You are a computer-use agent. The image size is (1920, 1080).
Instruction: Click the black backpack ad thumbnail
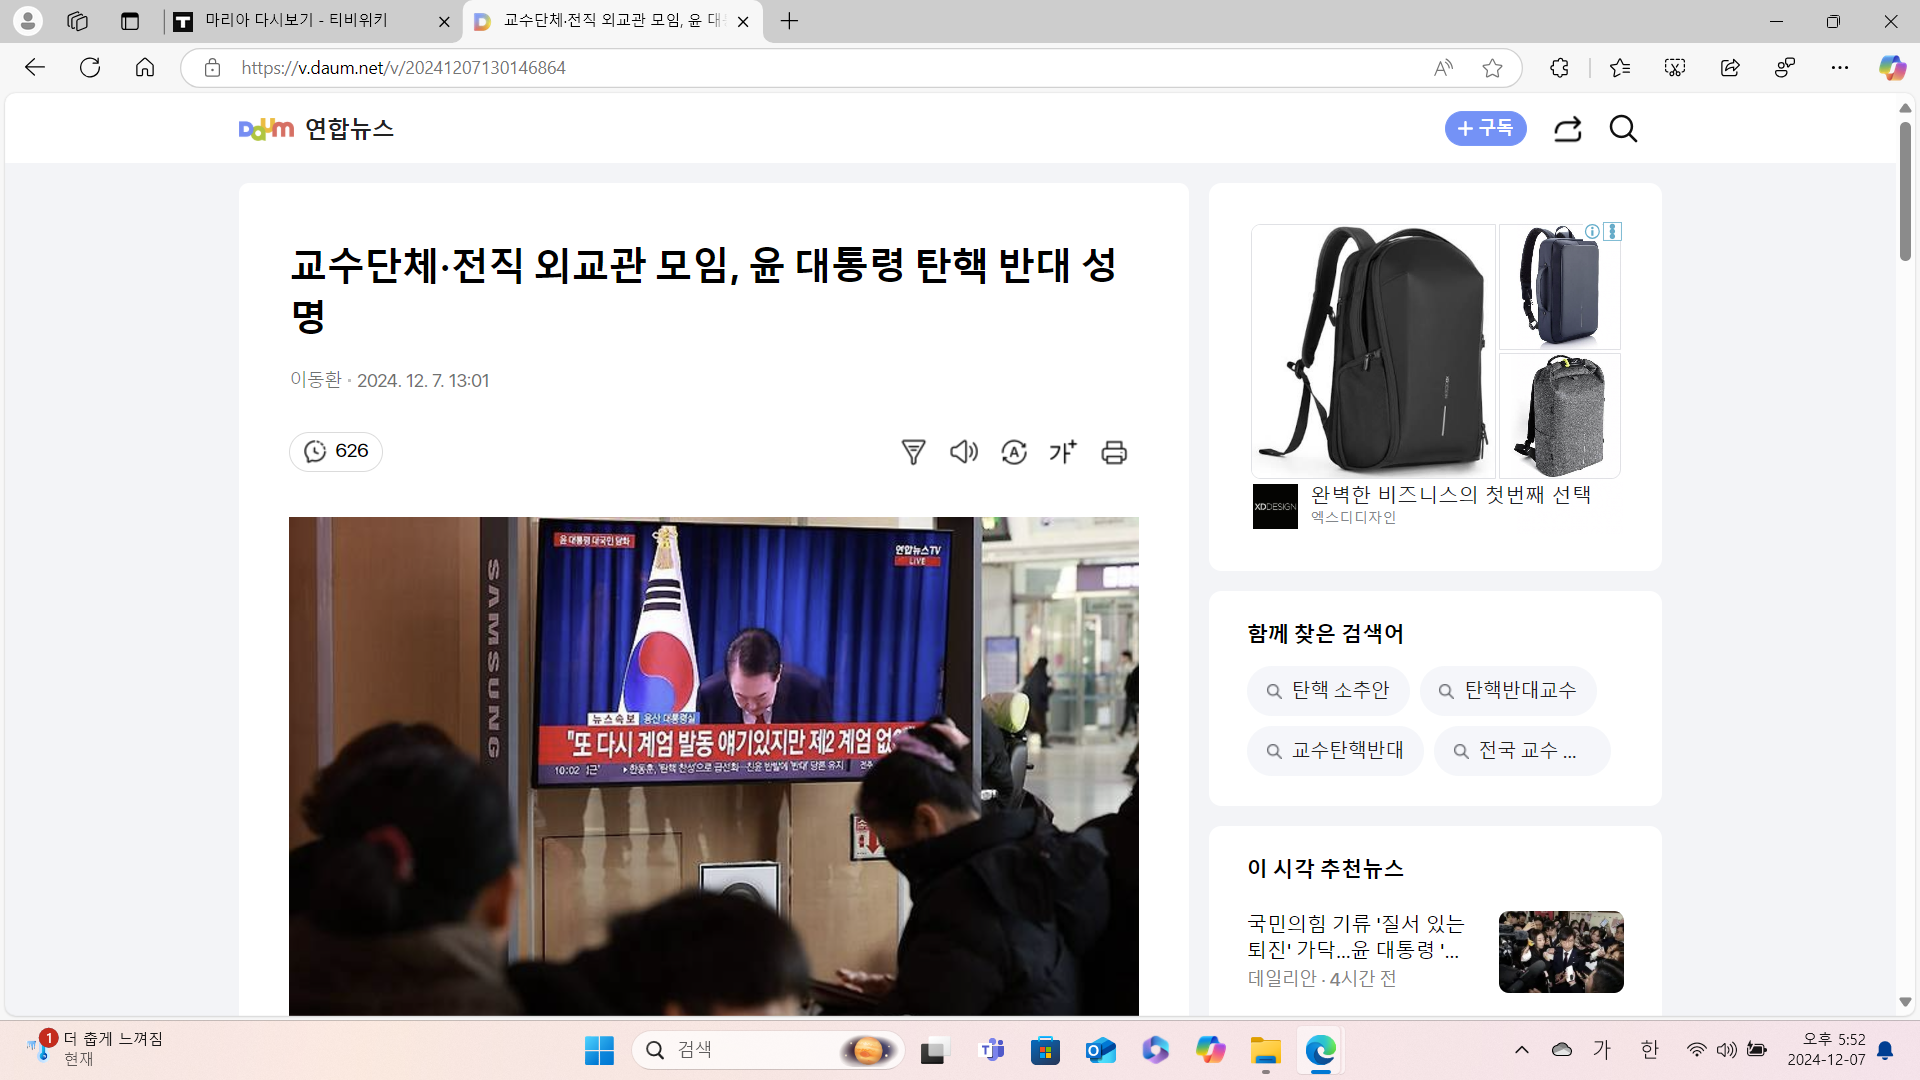coord(1373,350)
